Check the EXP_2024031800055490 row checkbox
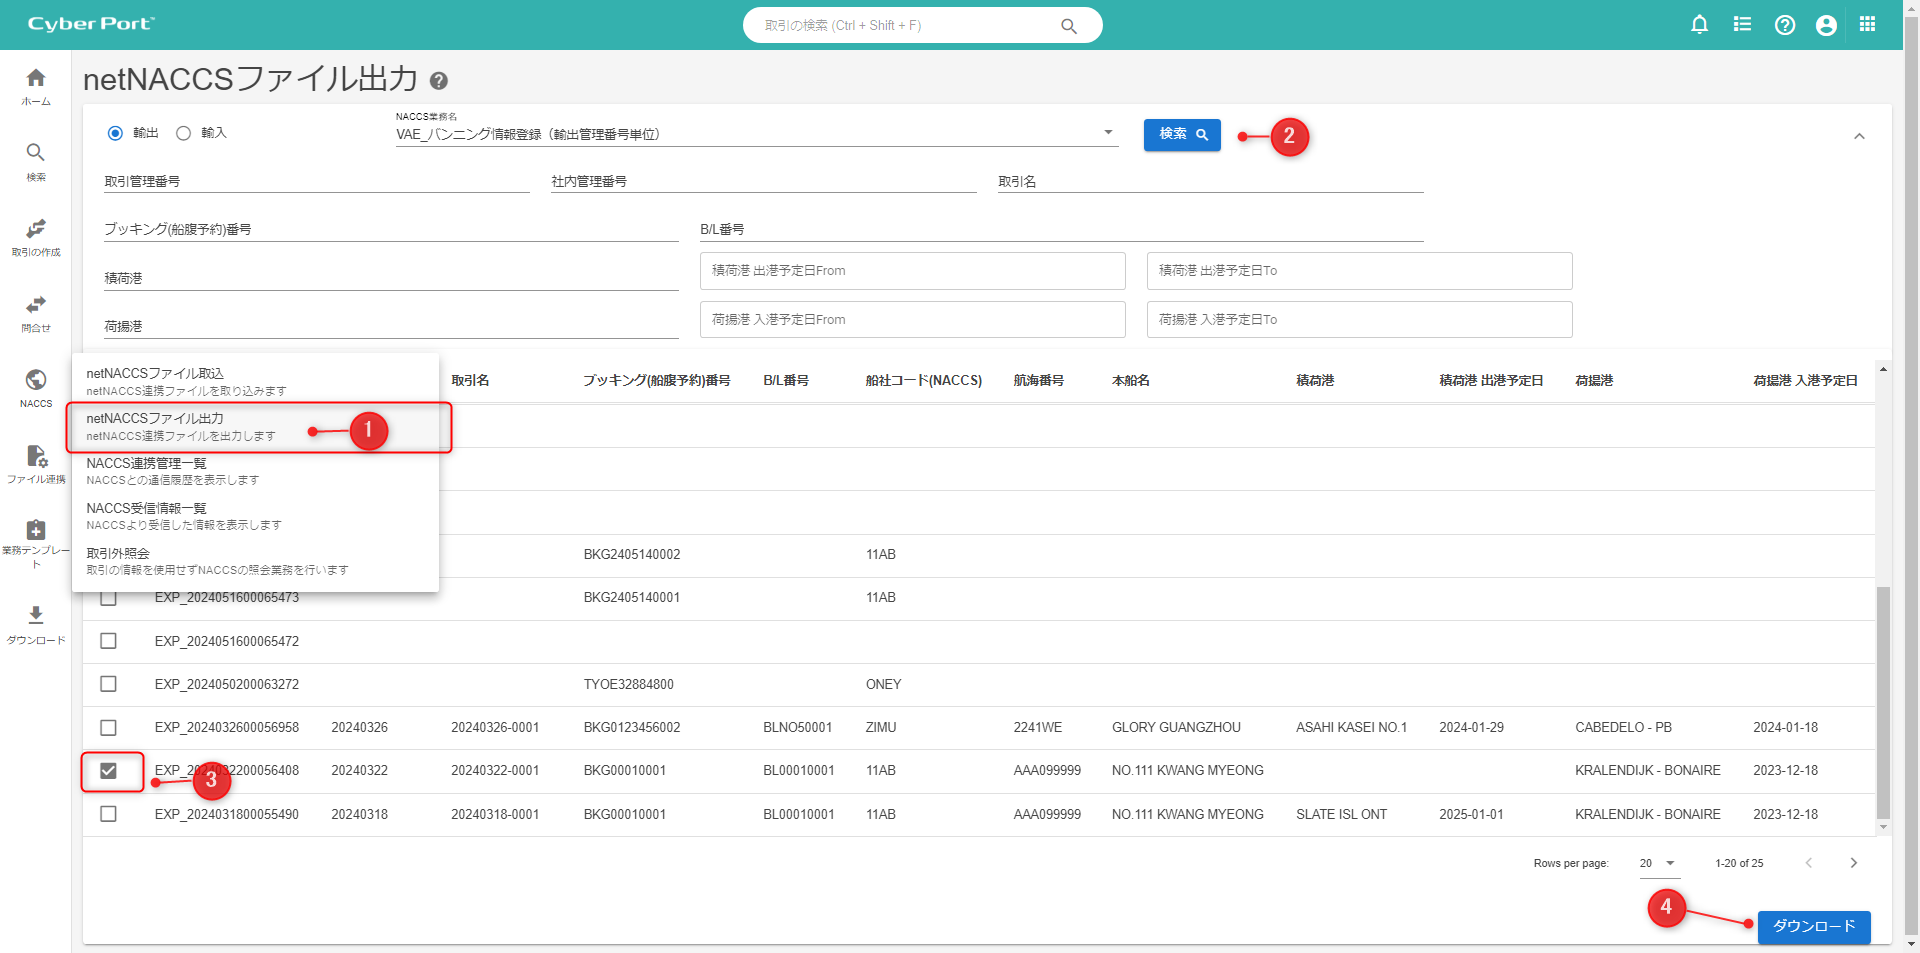Image resolution: width=1920 pixels, height=953 pixels. pyautogui.click(x=109, y=814)
